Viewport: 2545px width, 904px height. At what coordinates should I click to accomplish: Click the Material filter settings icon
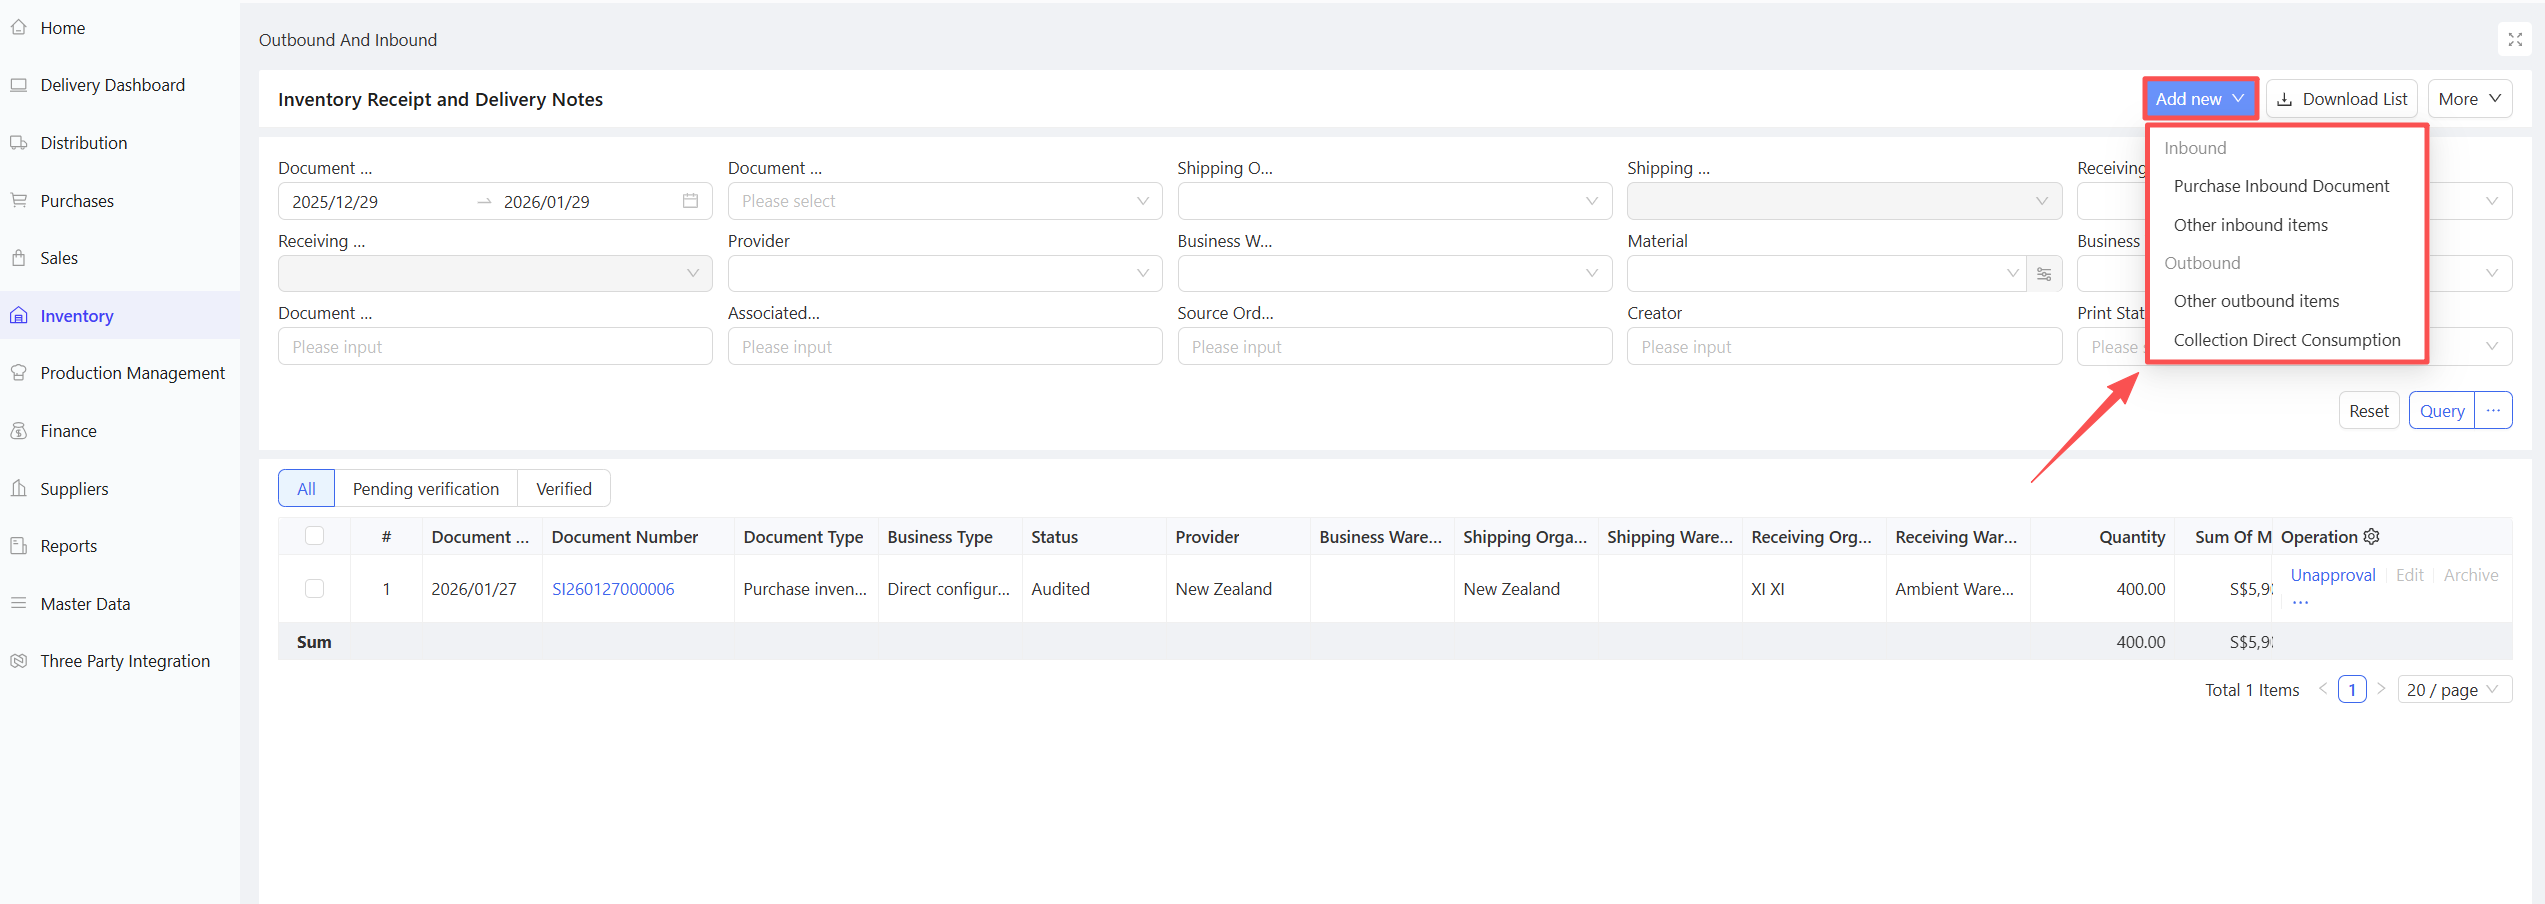click(x=2044, y=274)
